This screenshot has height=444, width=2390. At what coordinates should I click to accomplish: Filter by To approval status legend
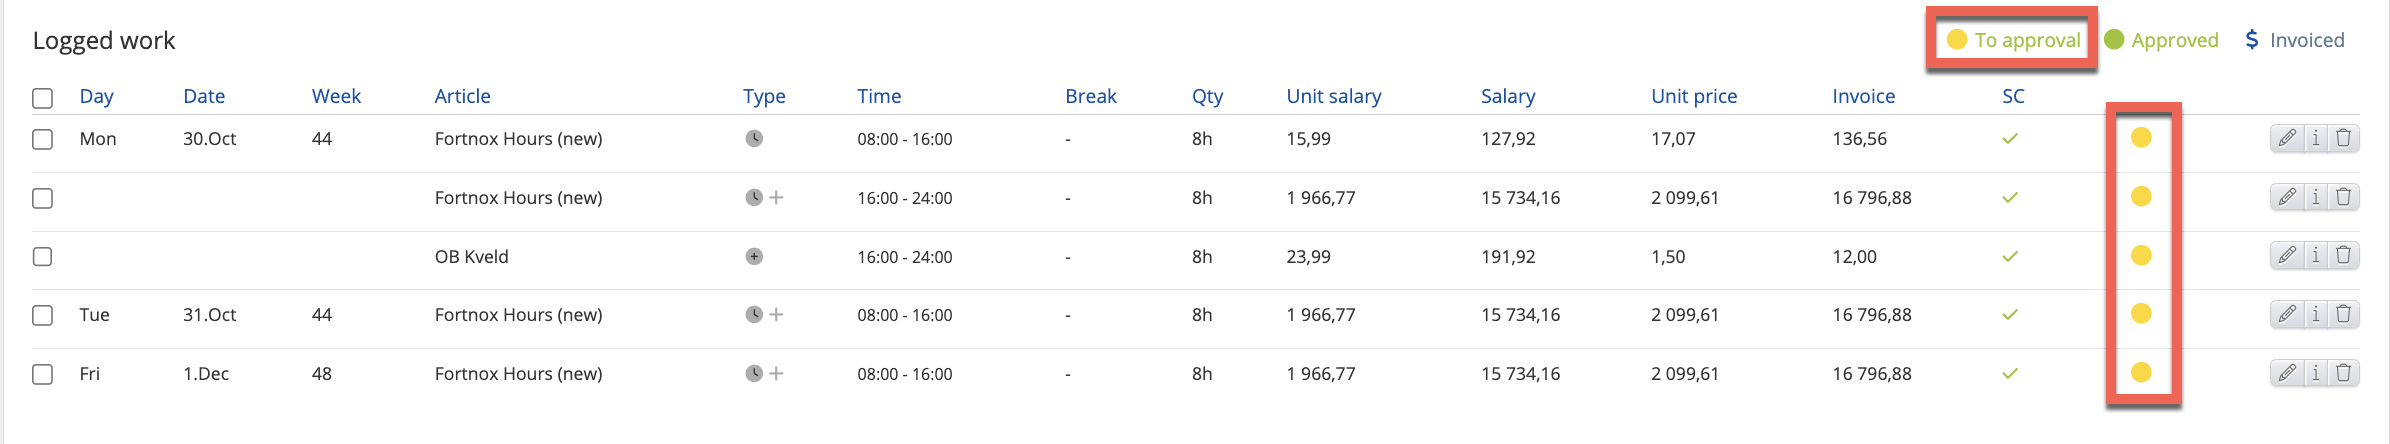(2013, 40)
